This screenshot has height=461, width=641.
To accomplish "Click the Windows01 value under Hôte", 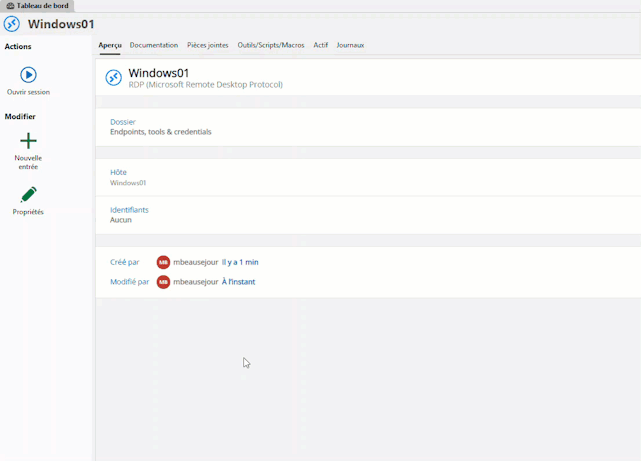I will coord(128,183).
